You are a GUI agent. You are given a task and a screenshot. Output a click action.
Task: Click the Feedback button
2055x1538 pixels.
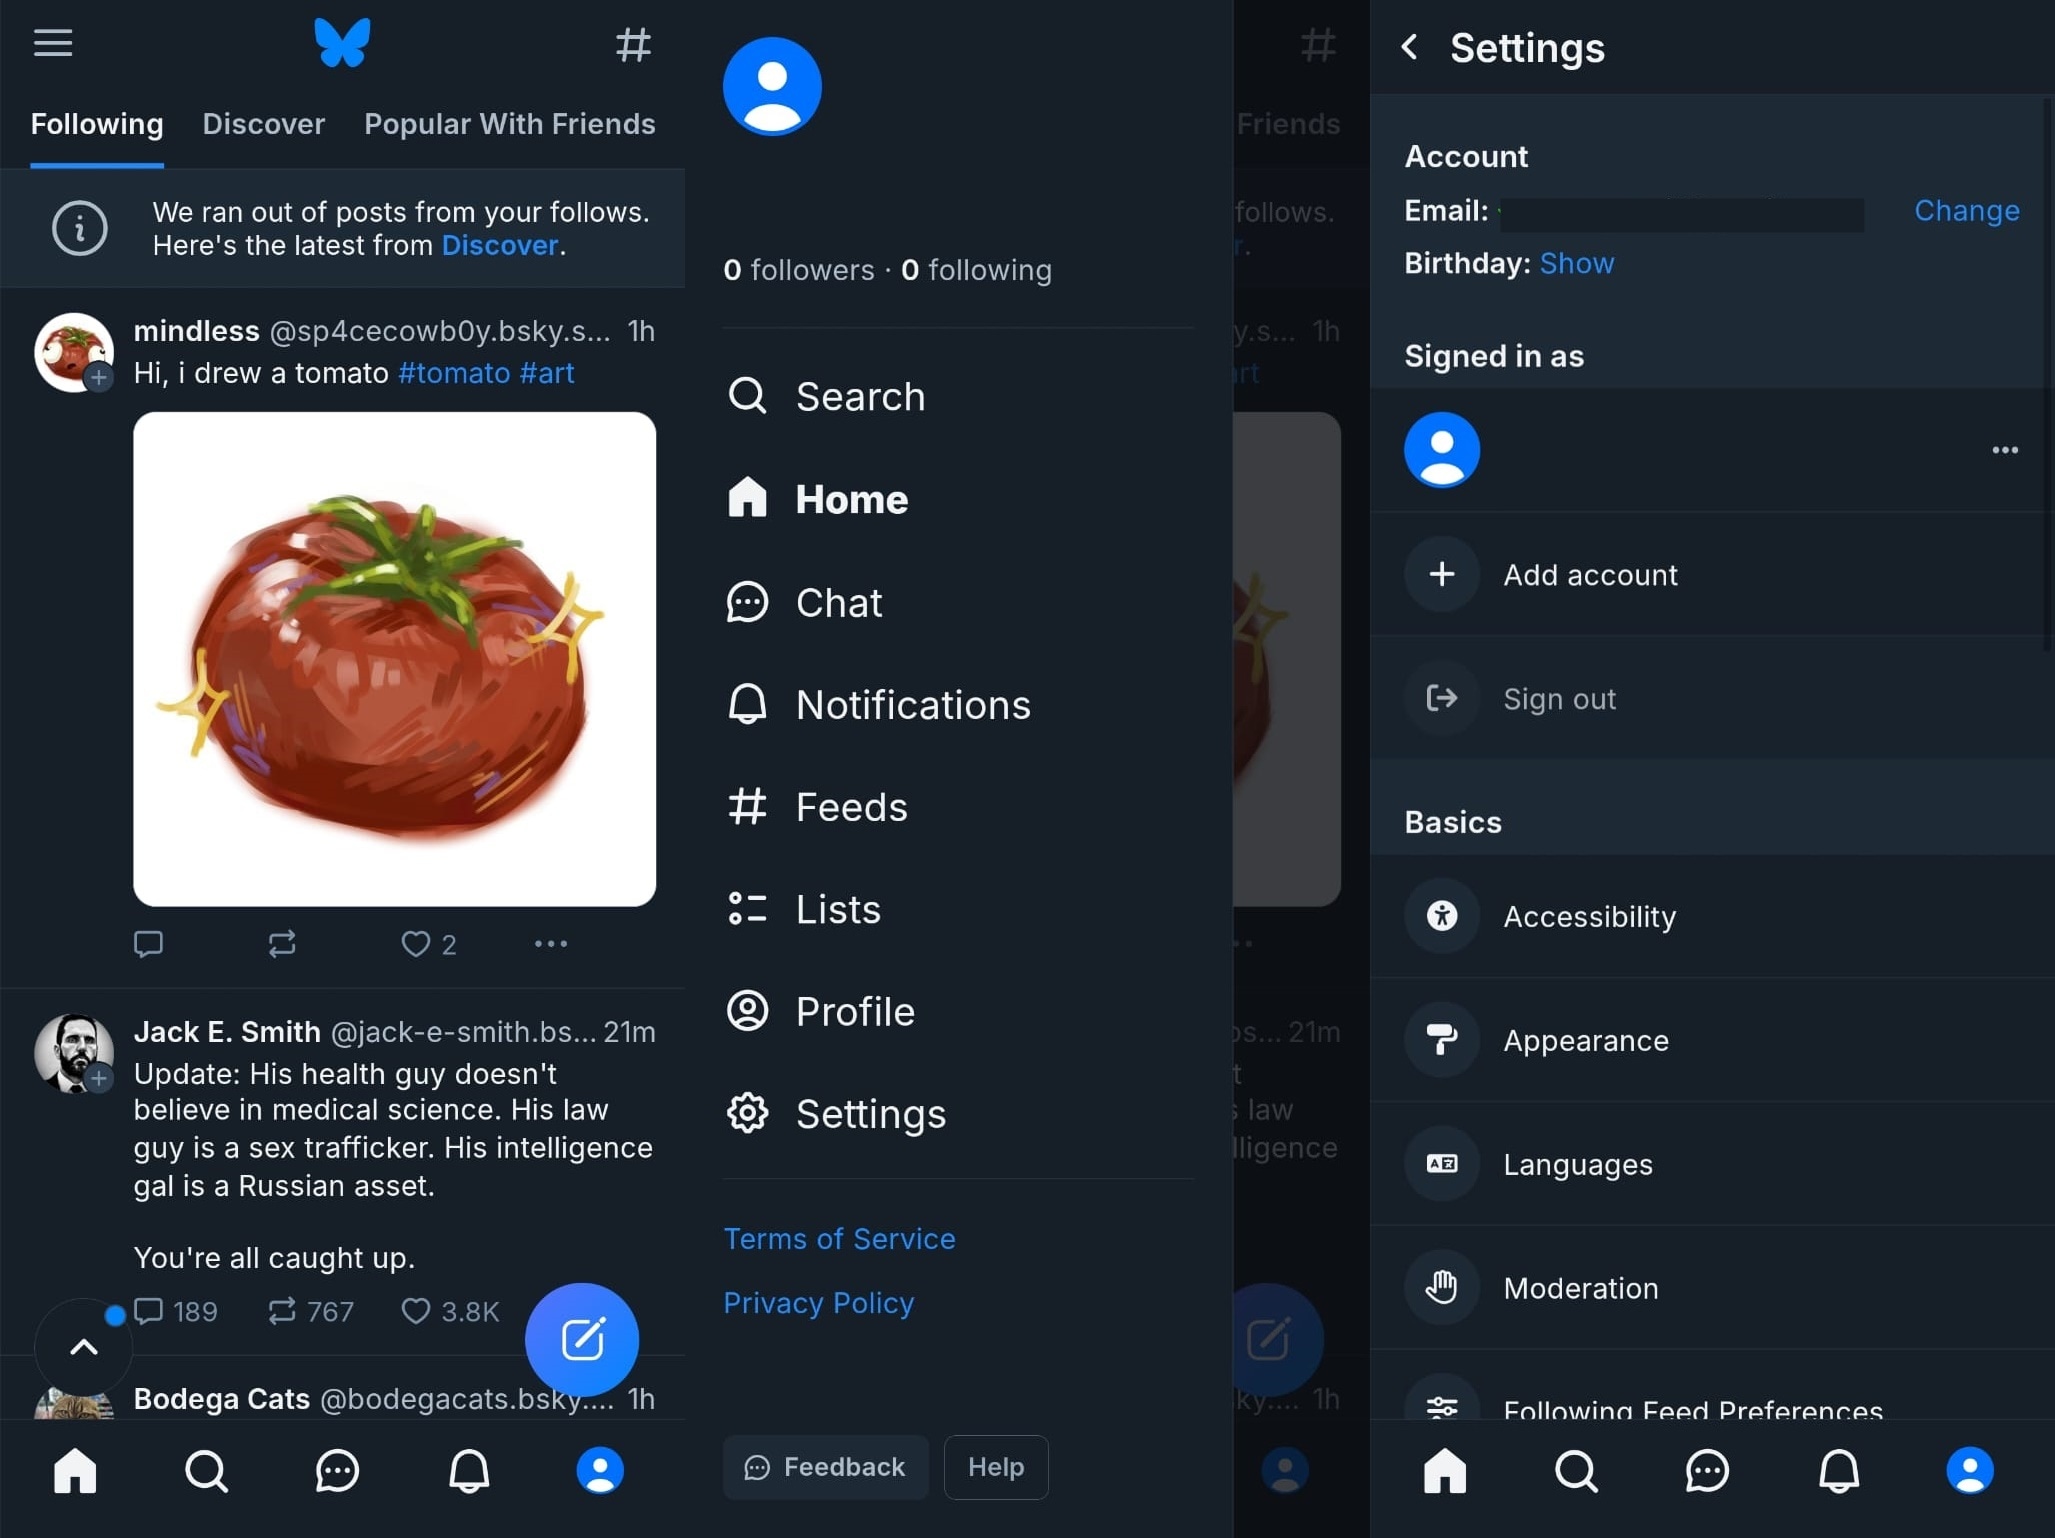tap(826, 1467)
